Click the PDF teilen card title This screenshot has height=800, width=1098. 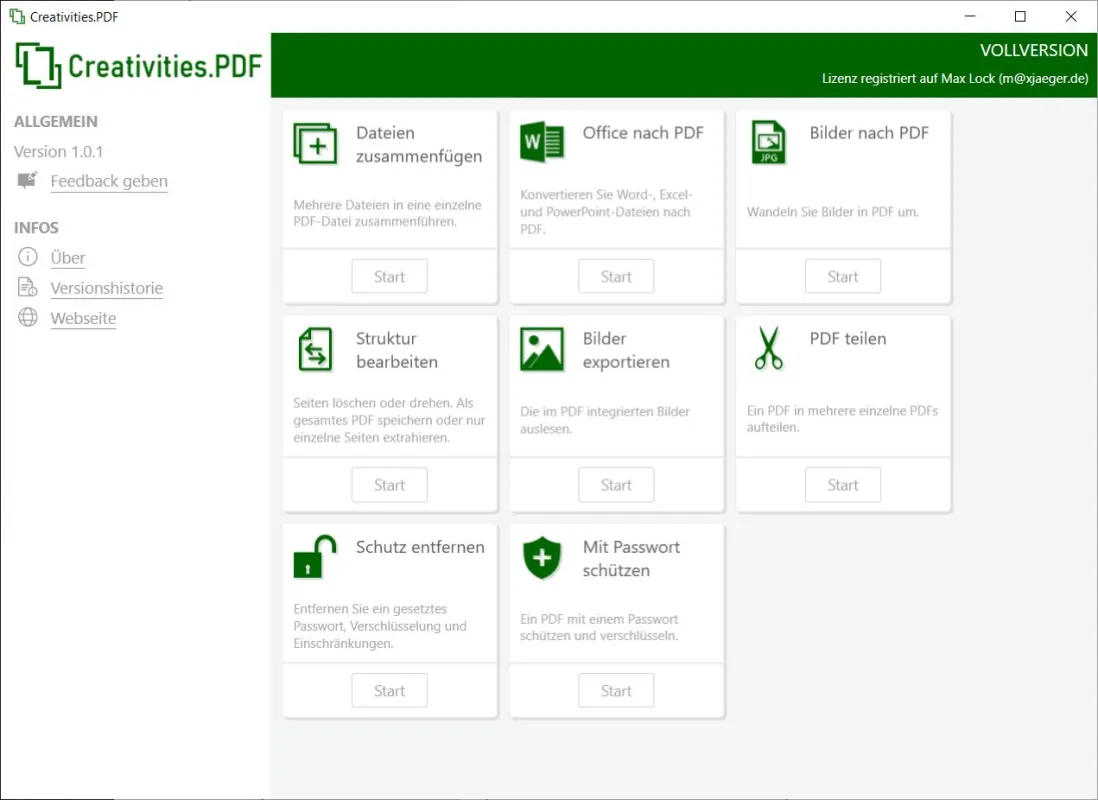(x=847, y=338)
